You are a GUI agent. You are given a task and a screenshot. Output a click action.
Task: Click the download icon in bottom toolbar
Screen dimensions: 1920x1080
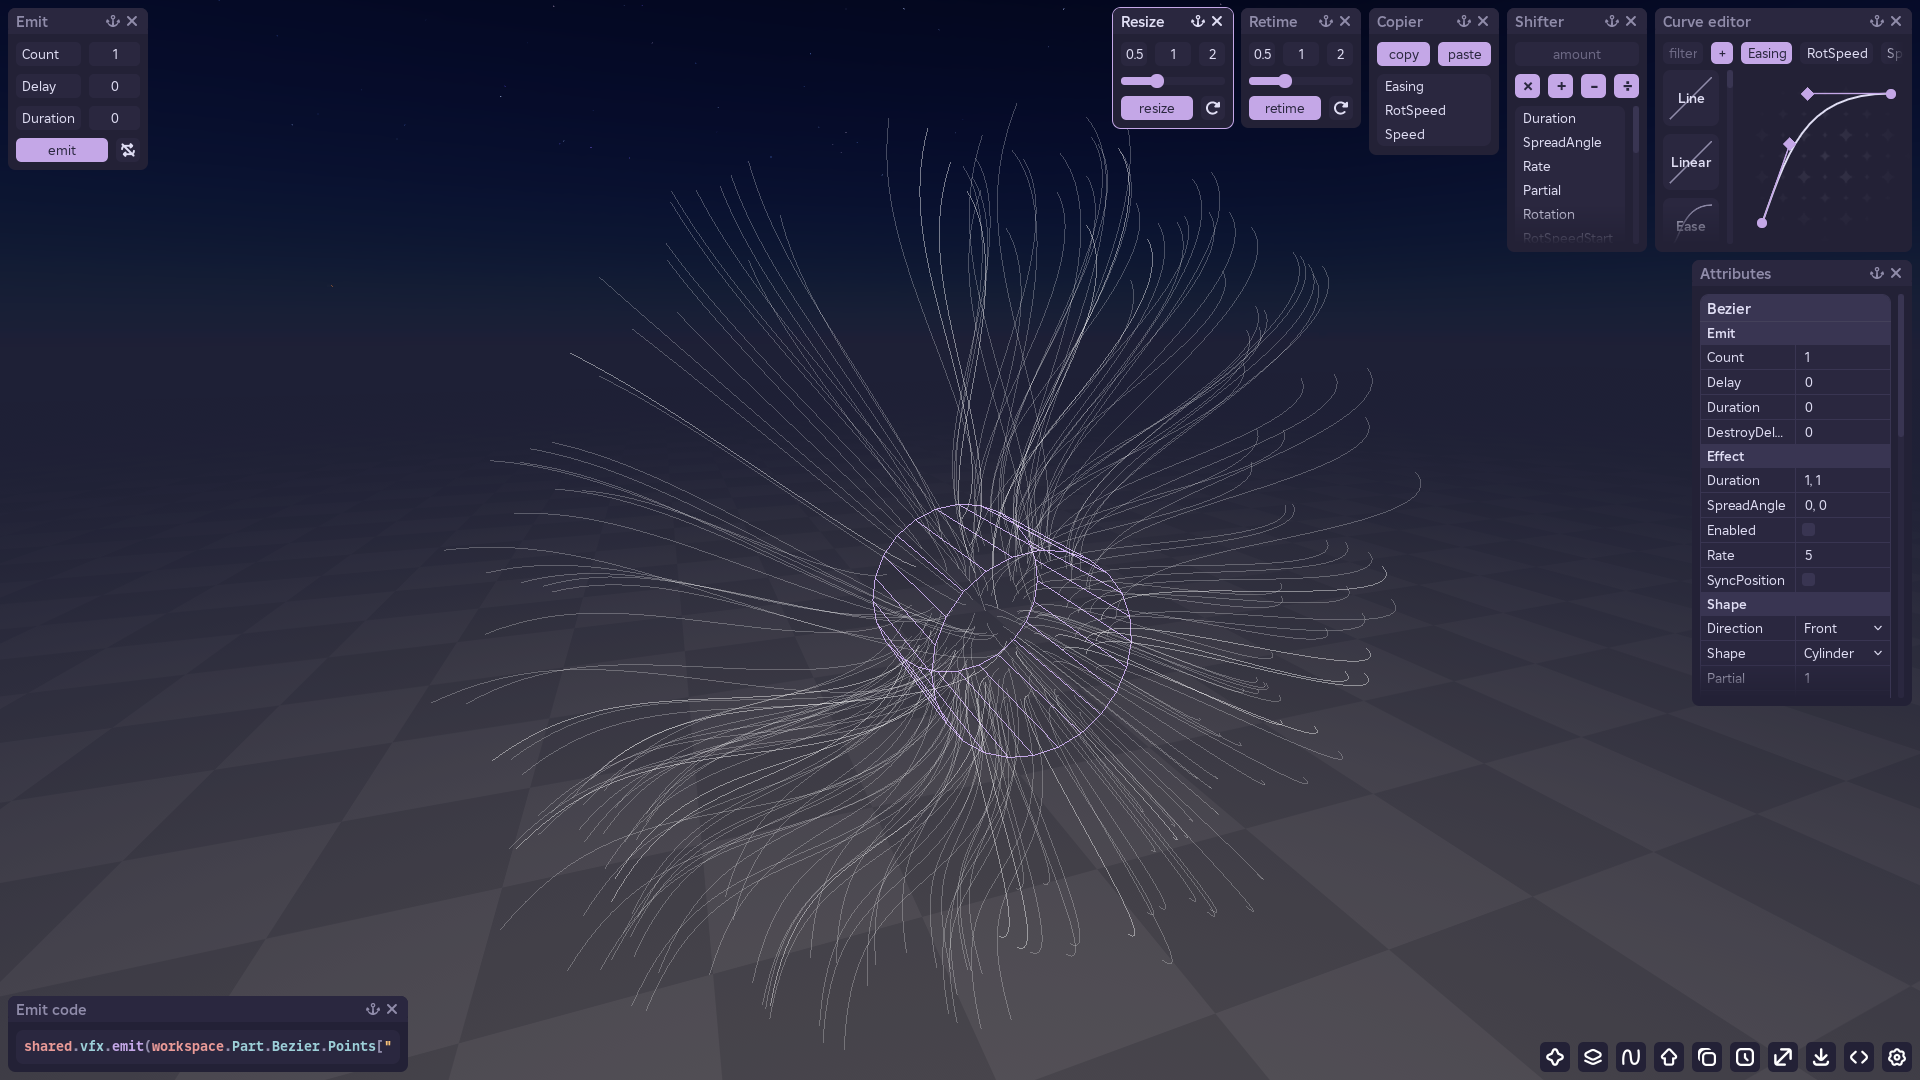click(1821, 1057)
